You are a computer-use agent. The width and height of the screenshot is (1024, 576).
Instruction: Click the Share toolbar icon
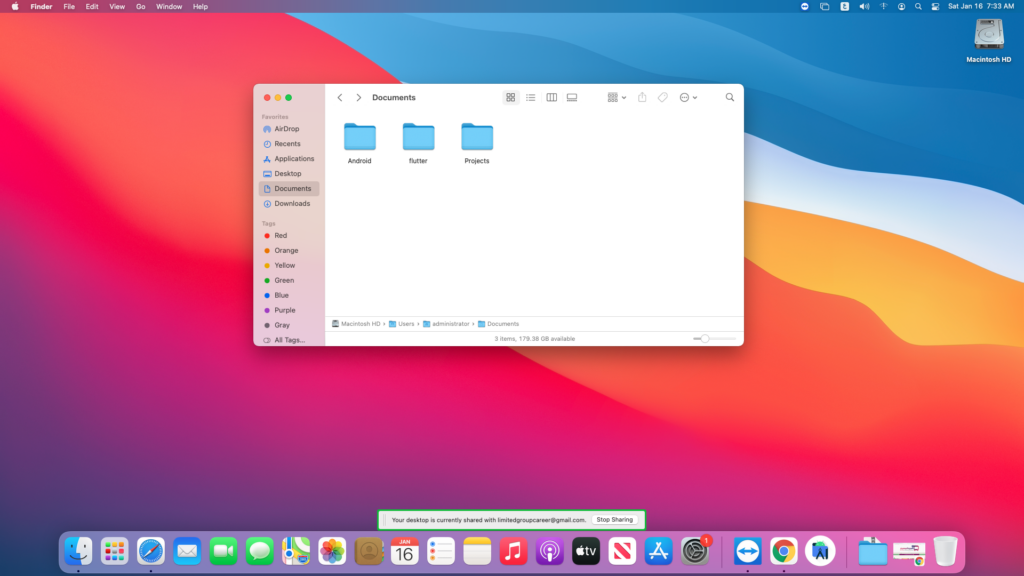tap(642, 97)
